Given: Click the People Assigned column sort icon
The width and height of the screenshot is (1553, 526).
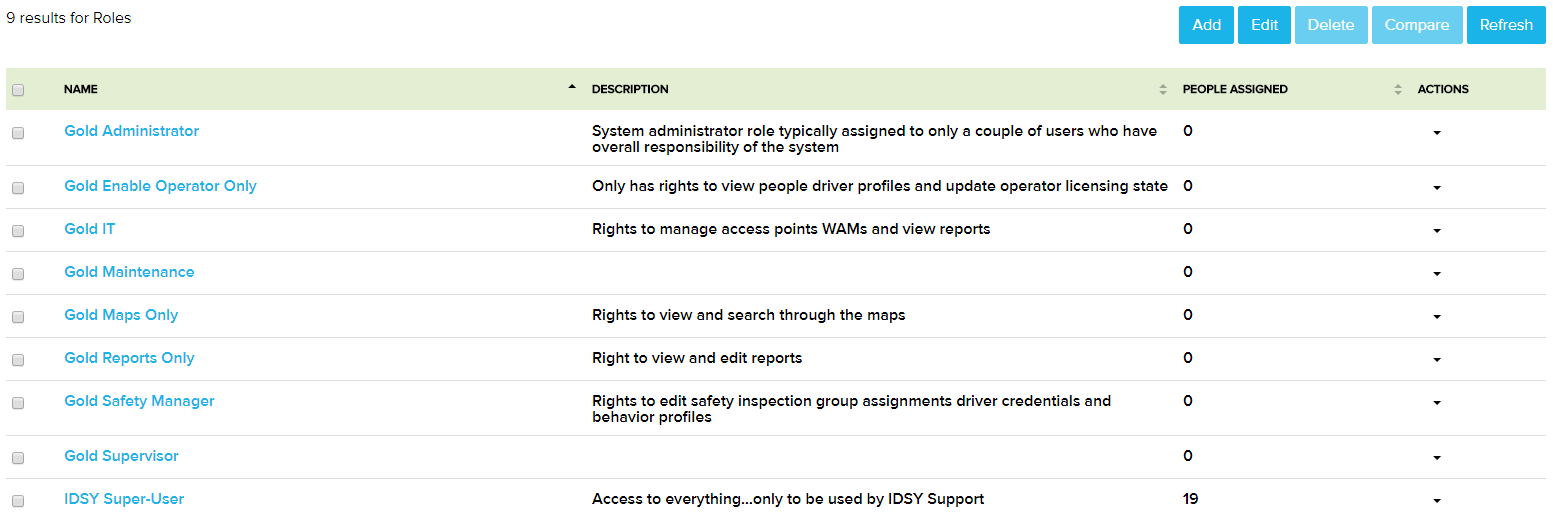Looking at the screenshot, I should 1398,90.
